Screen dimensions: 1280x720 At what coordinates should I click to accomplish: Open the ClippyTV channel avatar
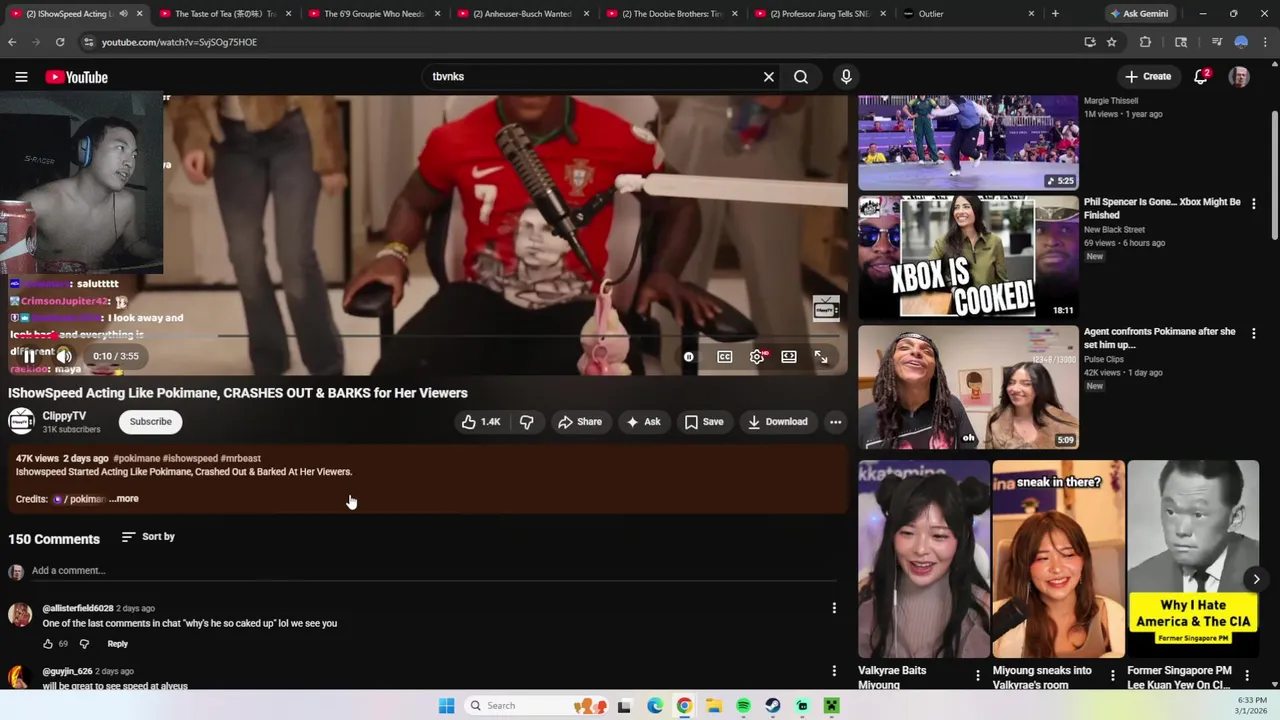[21, 422]
